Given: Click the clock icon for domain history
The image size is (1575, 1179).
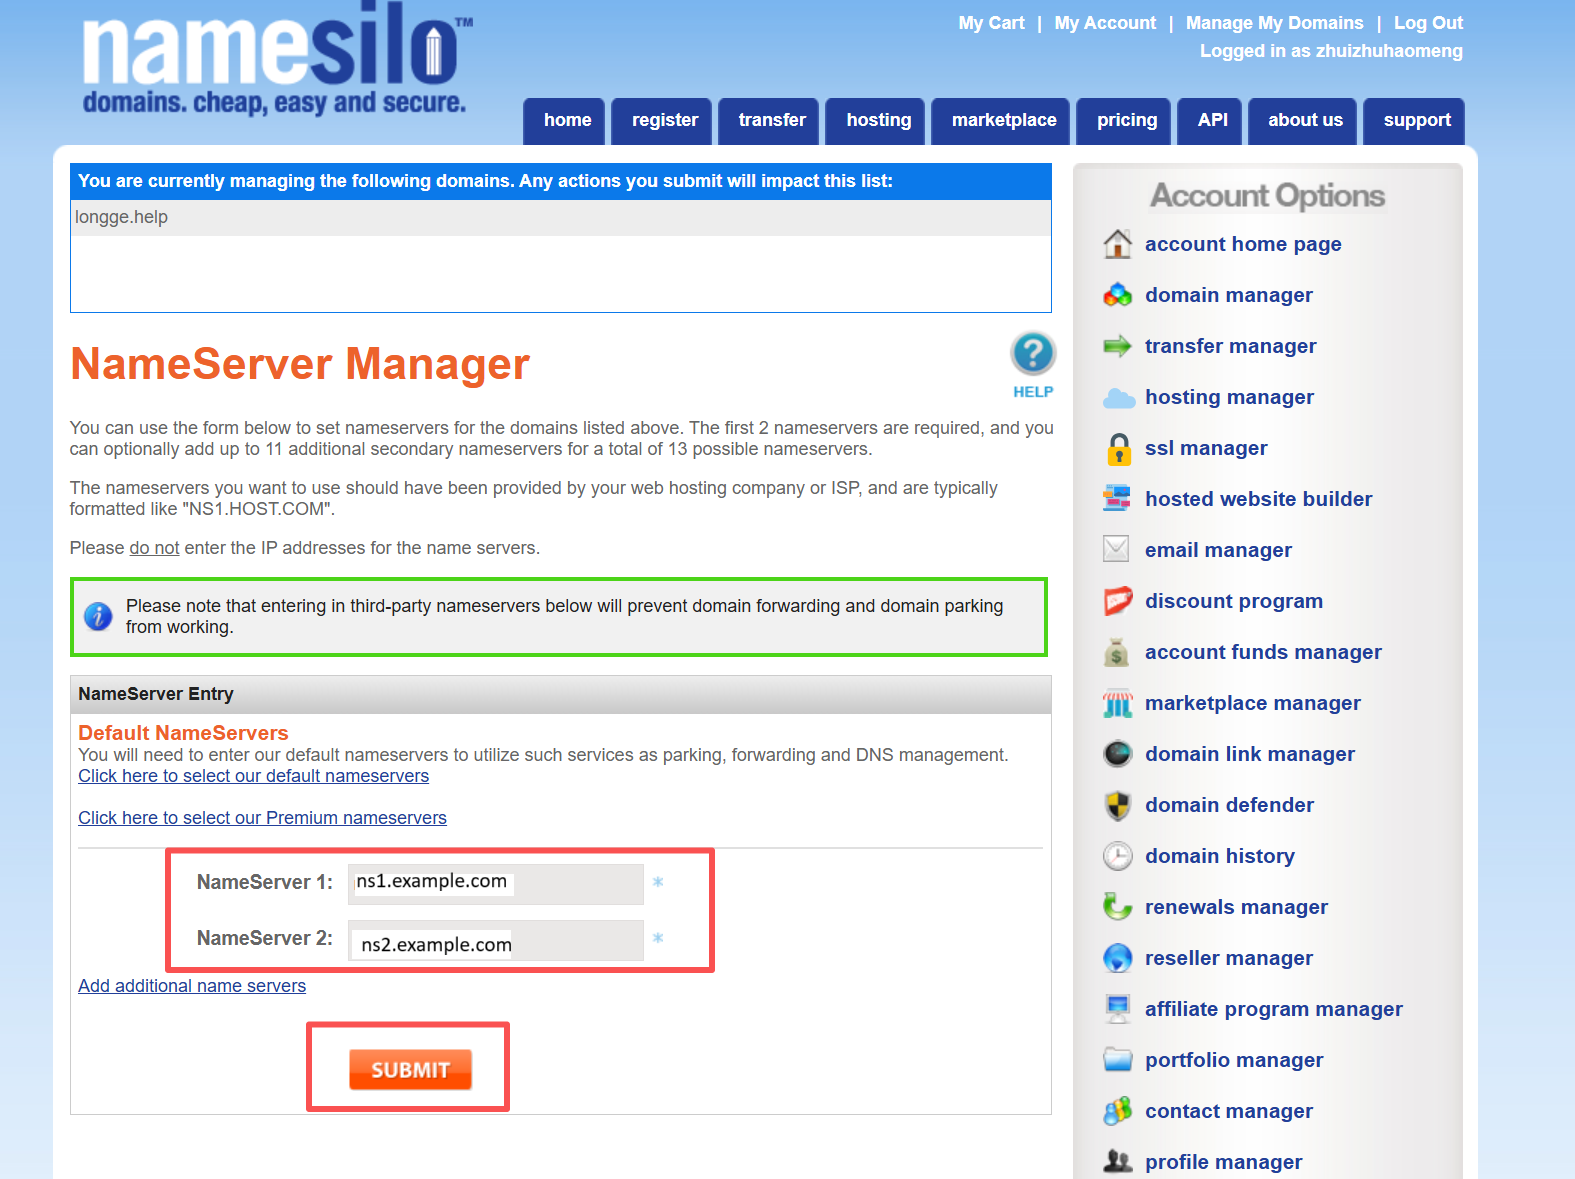Looking at the screenshot, I should 1117,856.
